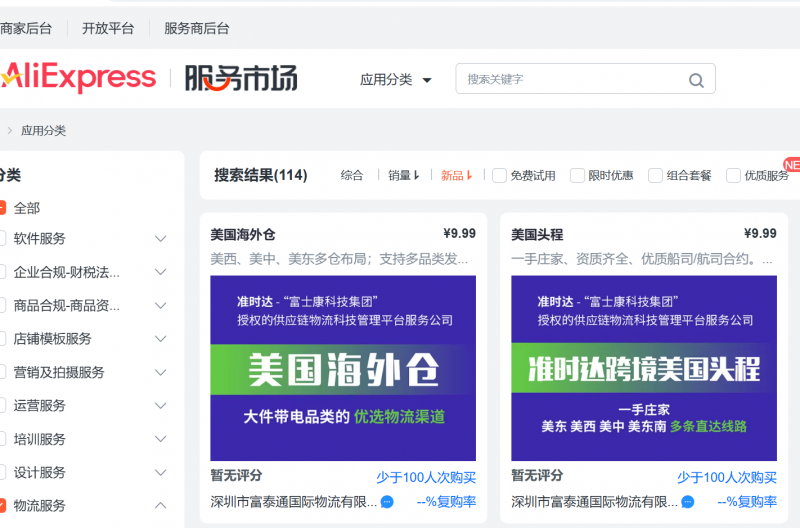Viewport: 800px width, 528px height.
Task: Click seller name under 美国海外仓 card
Action: [x=293, y=502]
